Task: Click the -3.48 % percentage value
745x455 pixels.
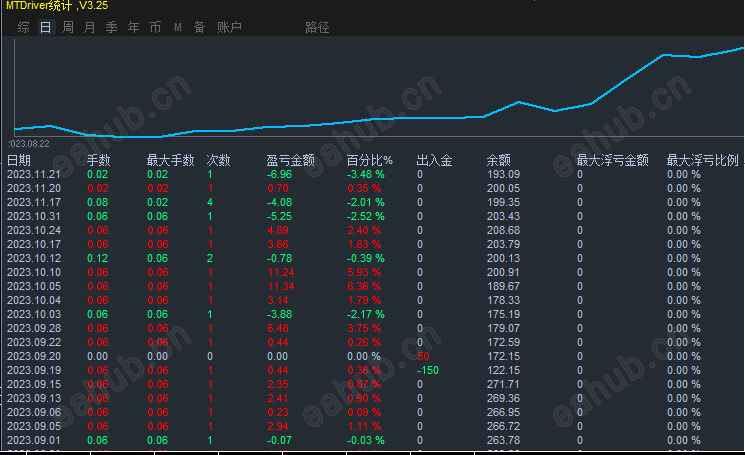Action: 365,174
